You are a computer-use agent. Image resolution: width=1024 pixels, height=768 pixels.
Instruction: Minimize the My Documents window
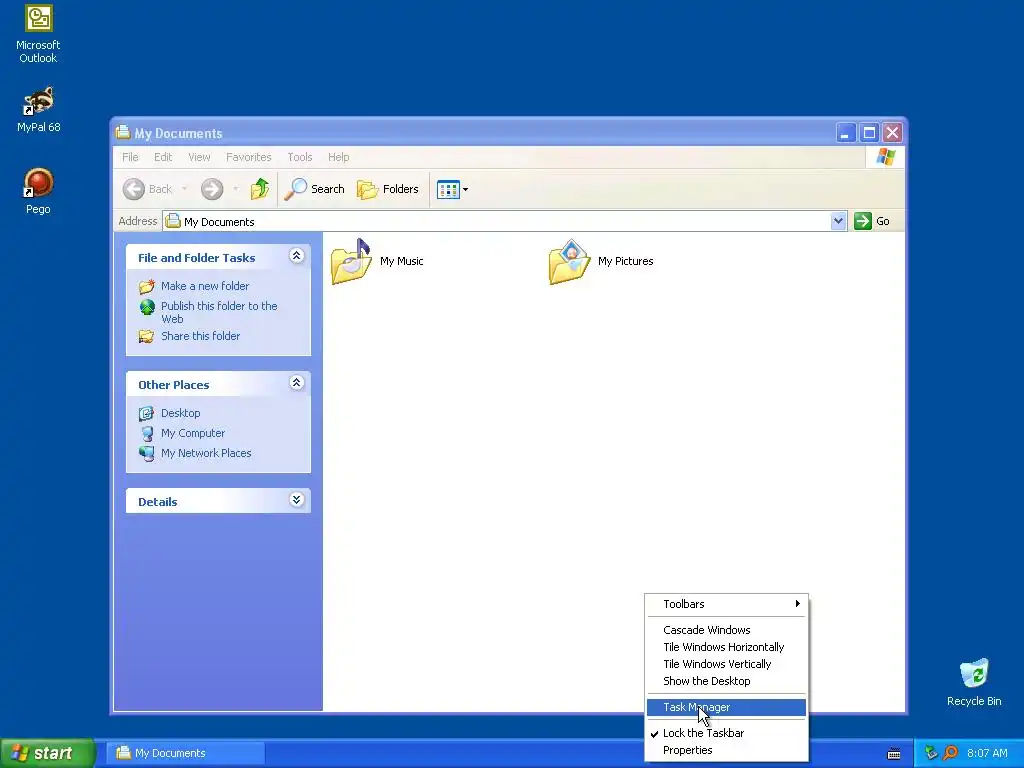[x=846, y=133]
